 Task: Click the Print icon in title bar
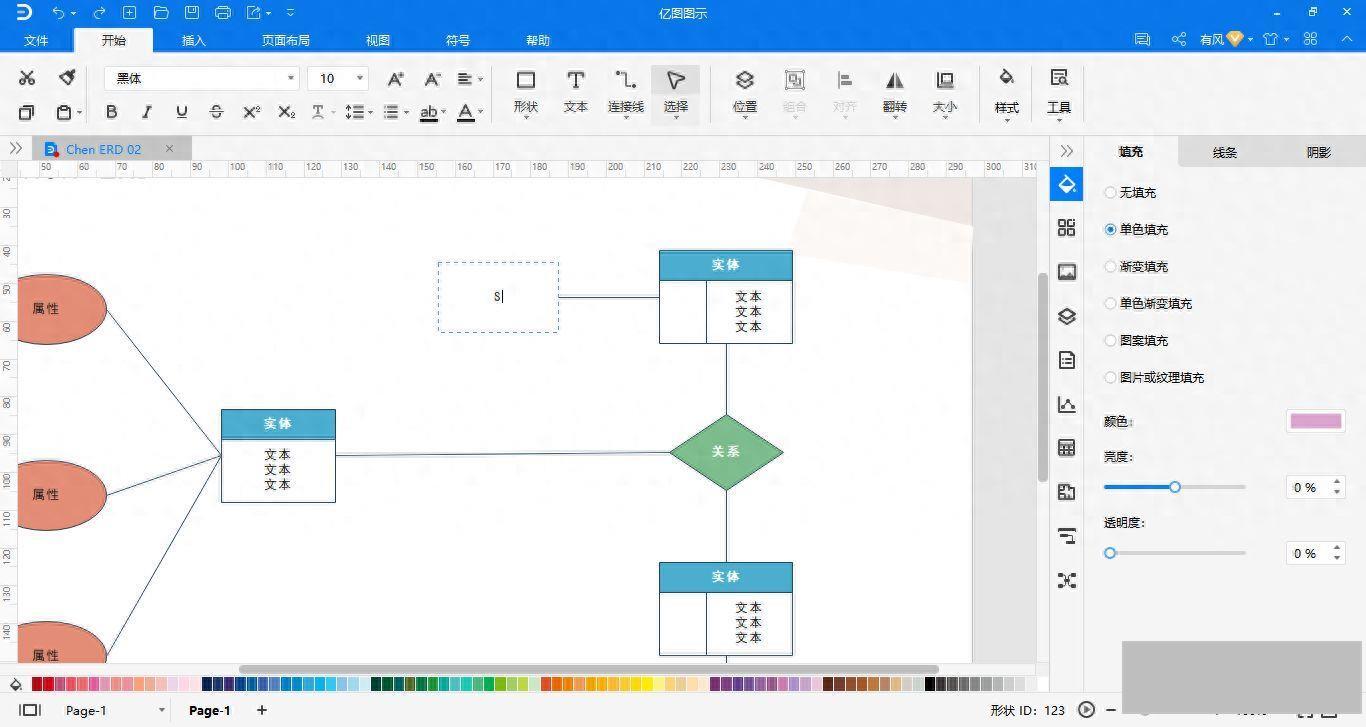tap(223, 13)
